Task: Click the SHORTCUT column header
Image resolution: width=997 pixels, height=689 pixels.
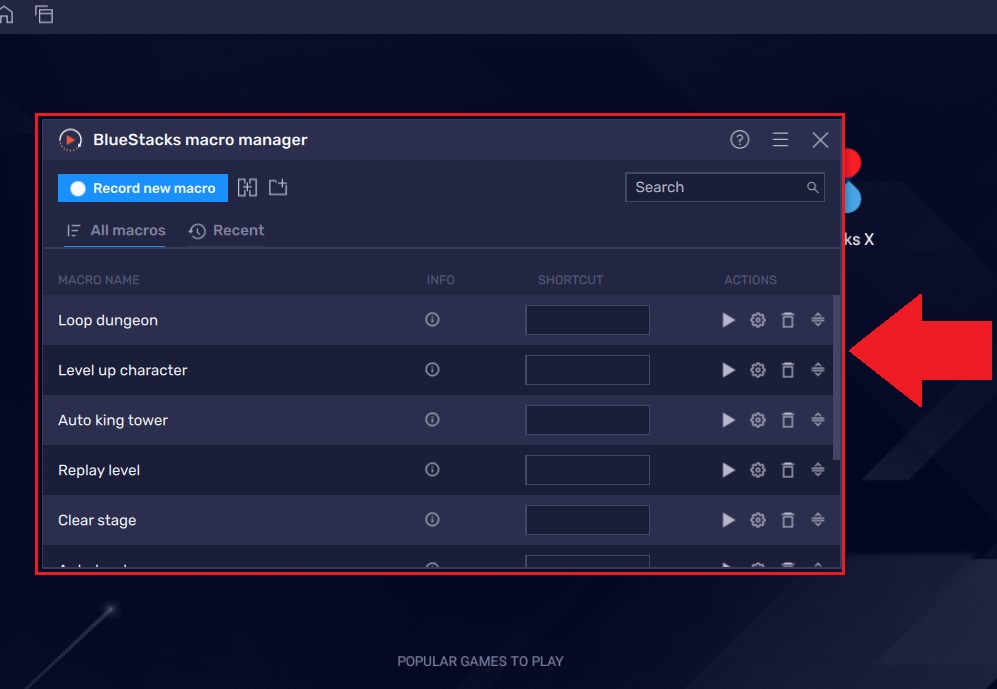Action: coord(570,280)
